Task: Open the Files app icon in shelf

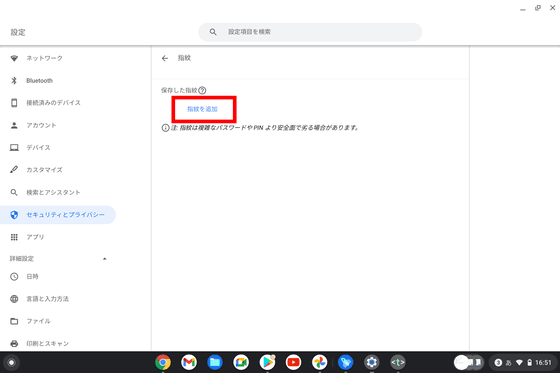Action: click(x=215, y=362)
